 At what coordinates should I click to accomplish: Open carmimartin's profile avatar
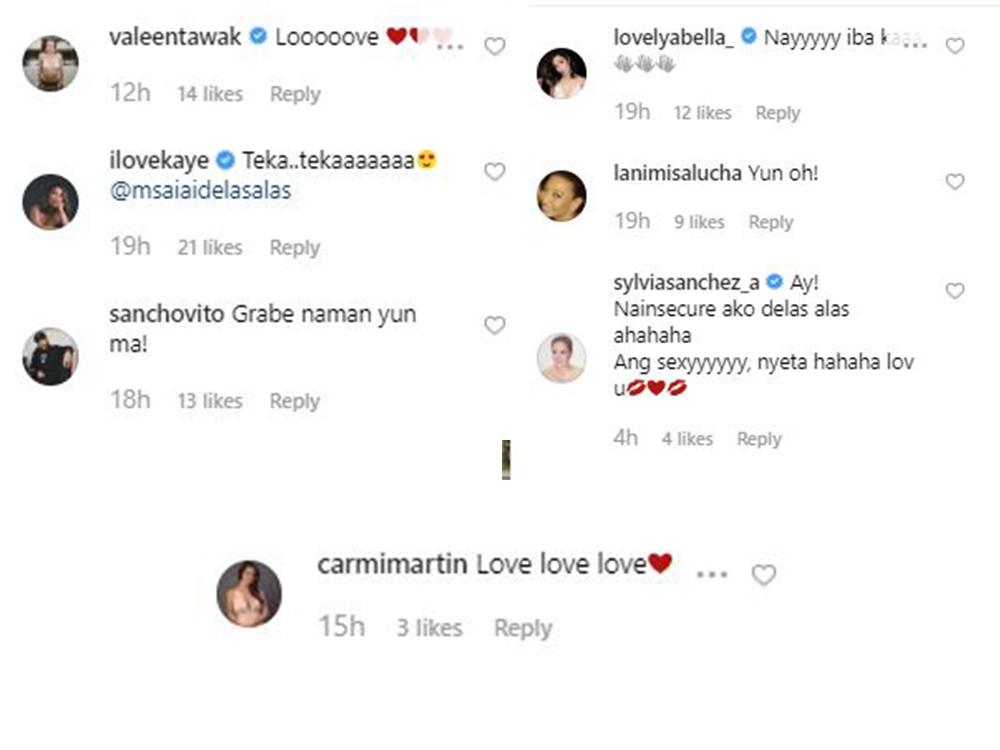pyautogui.click(x=249, y=593)
